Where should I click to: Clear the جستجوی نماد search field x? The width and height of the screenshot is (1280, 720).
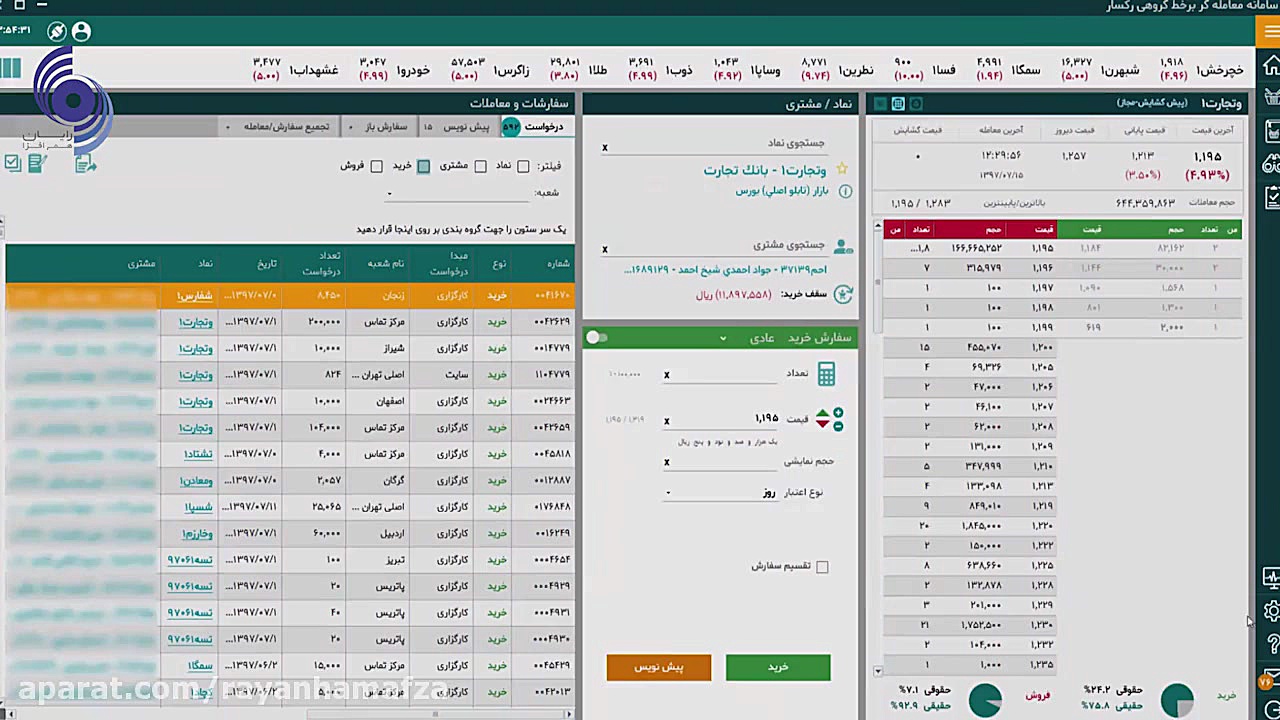tap(605, 148)
